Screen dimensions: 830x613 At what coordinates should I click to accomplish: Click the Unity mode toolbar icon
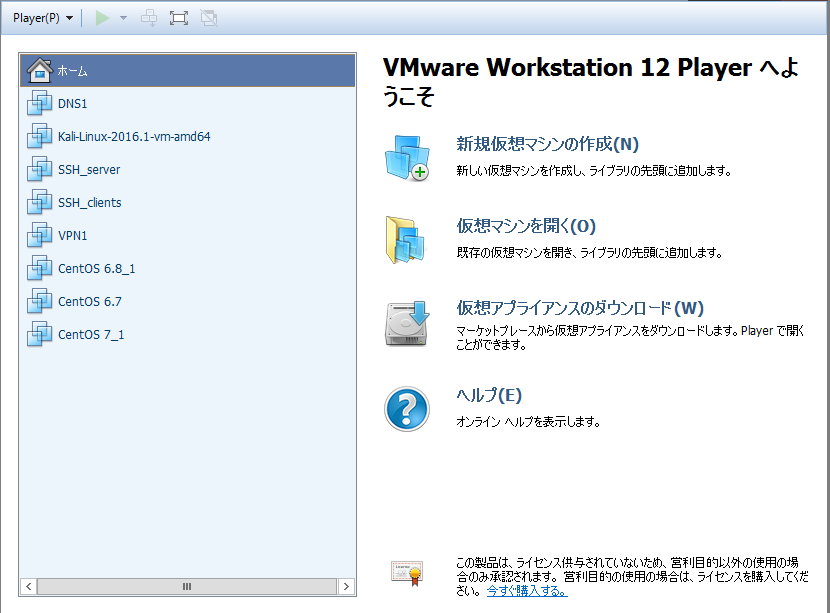(x=209, y=18)
